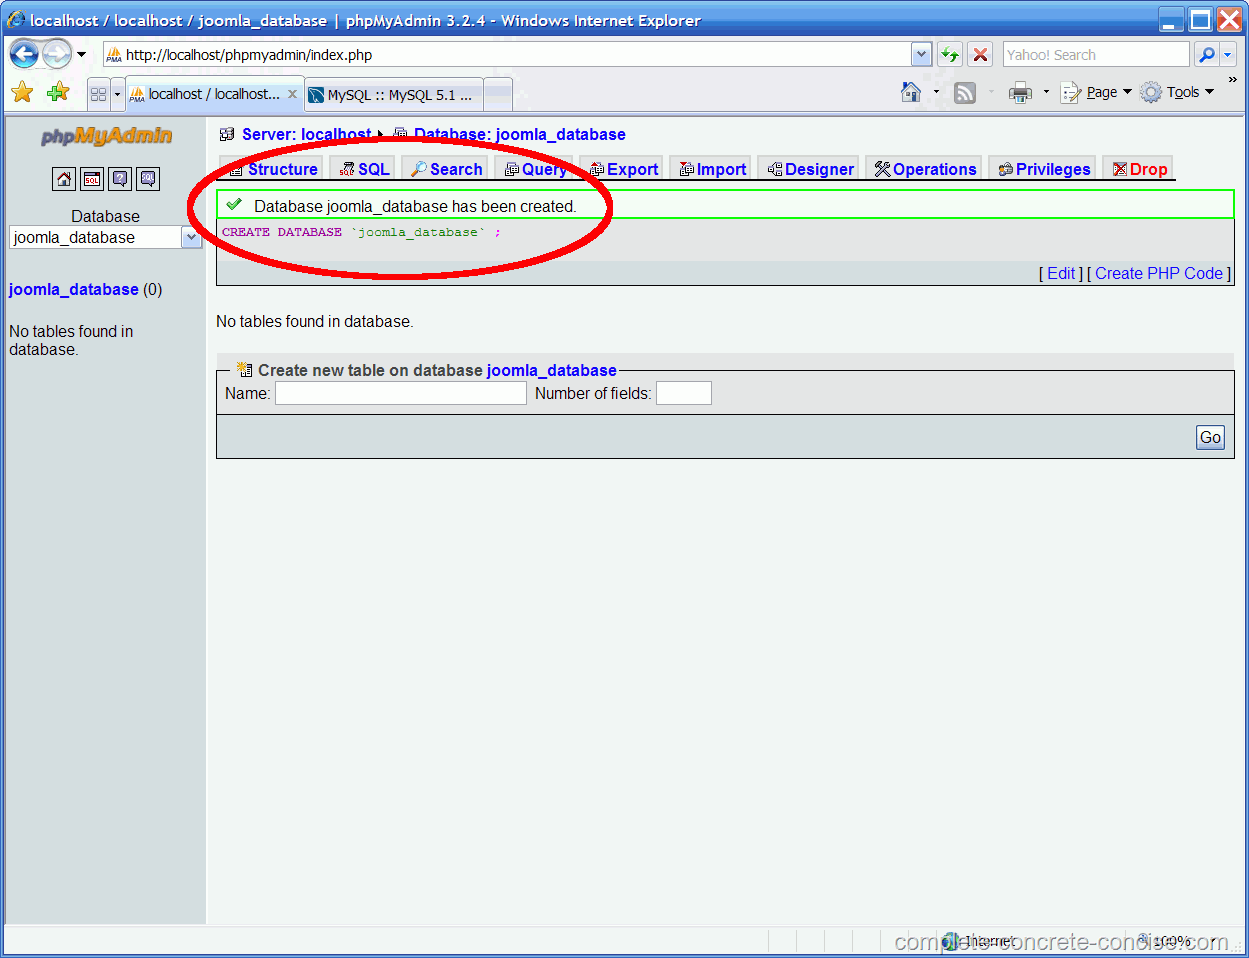Image resolution: width=1249 pixels, height=958 pixels.
Task: Open the Database select dropdown in sidebar
Action: tap(105, 237)
